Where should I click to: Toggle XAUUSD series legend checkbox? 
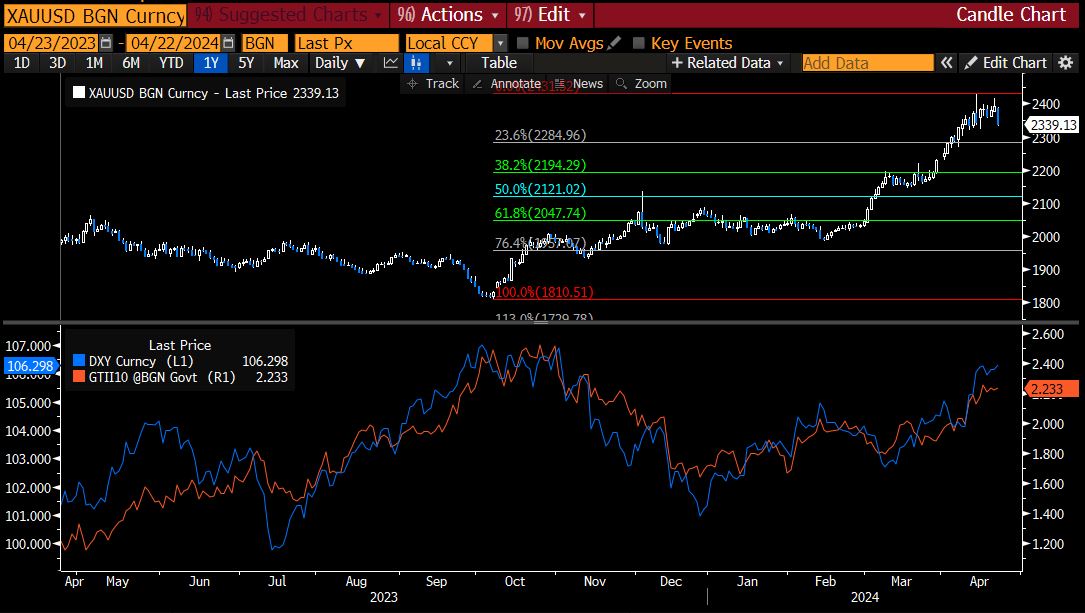pos(79,92)
